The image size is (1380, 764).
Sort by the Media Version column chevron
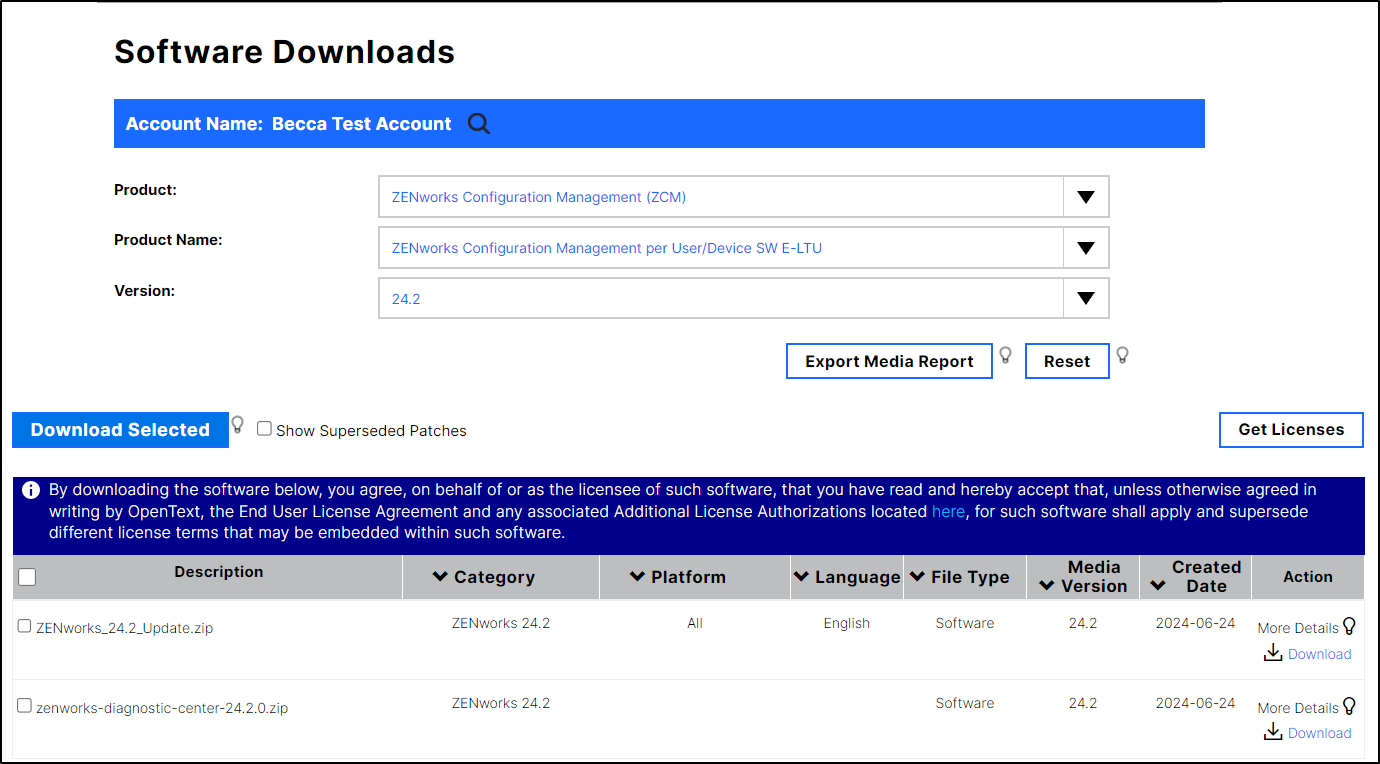coord(1047,586)
